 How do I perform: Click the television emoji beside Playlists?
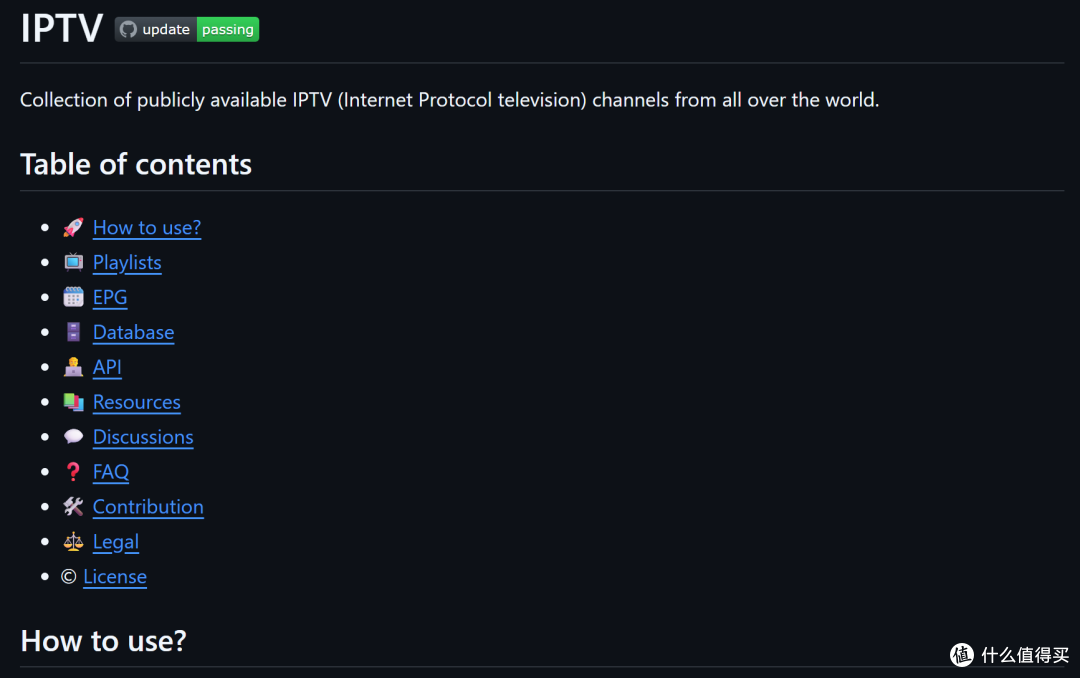[x=74, y=263]
